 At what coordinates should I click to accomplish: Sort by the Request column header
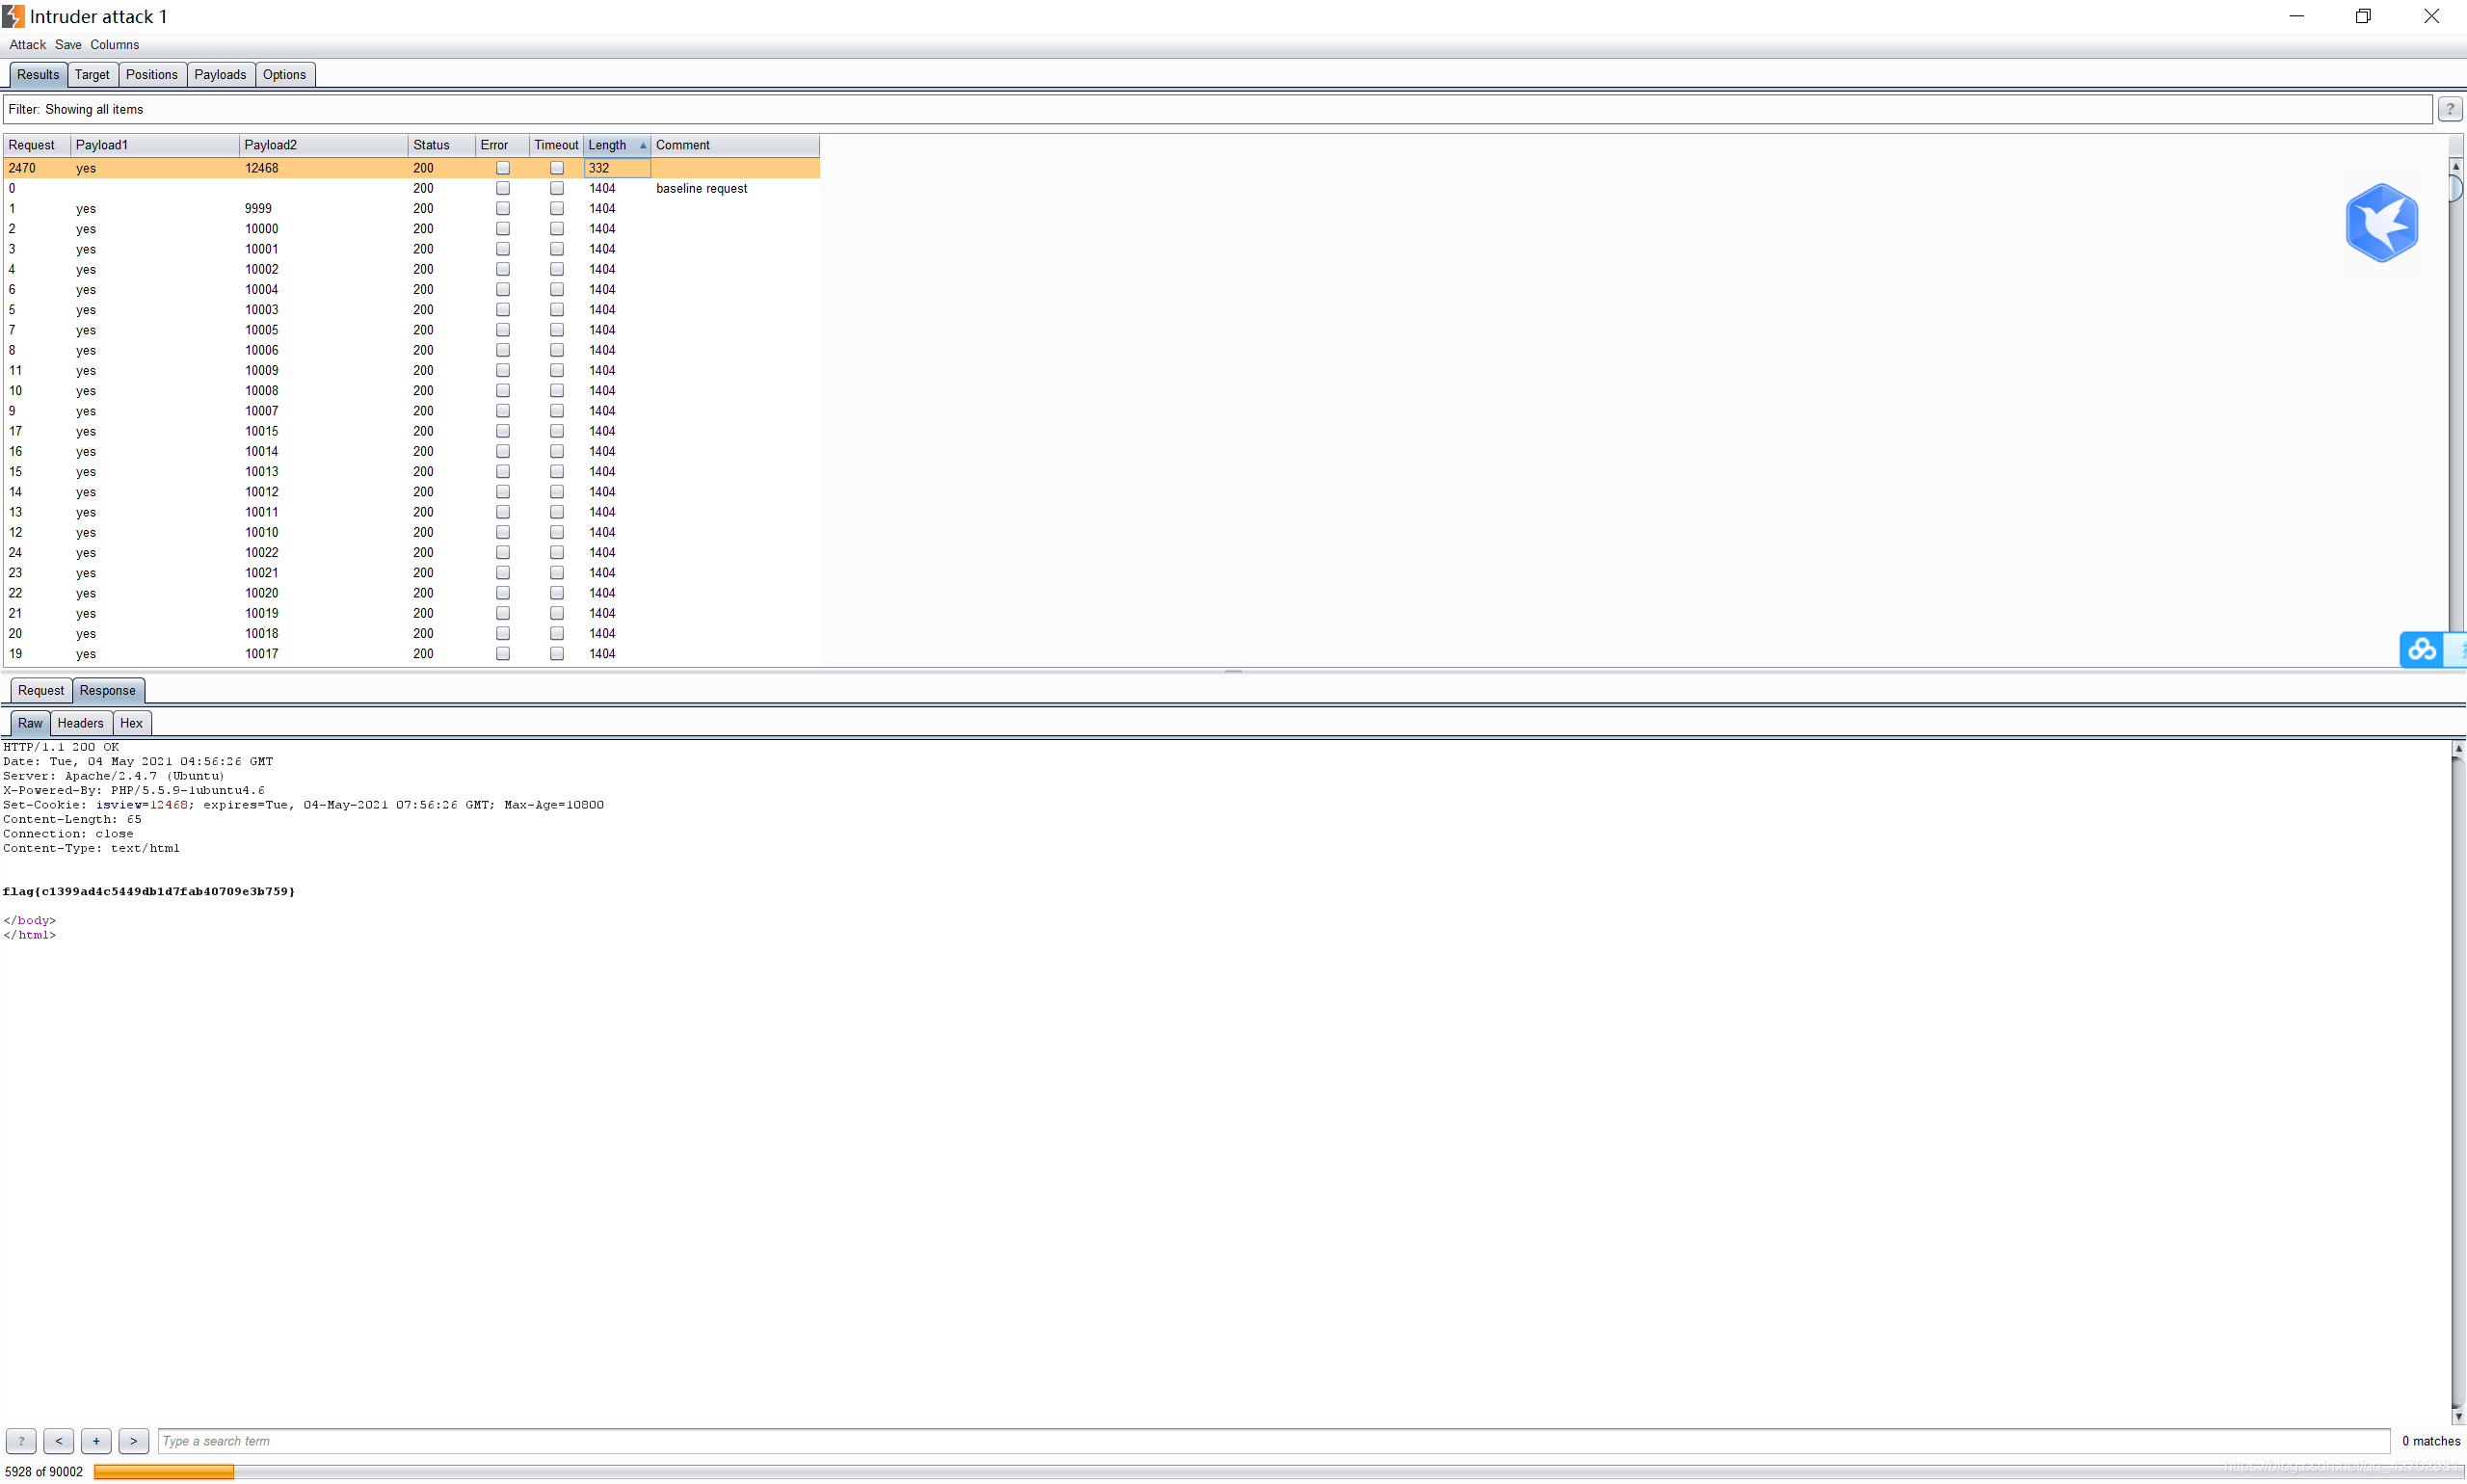click(37, 145)
